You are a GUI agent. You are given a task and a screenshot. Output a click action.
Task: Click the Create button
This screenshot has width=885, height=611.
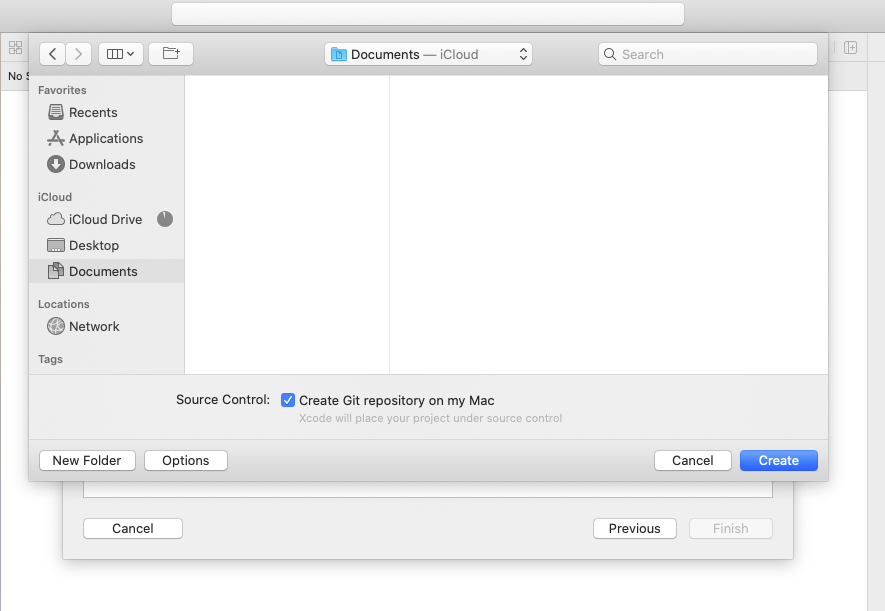[779, 460]
